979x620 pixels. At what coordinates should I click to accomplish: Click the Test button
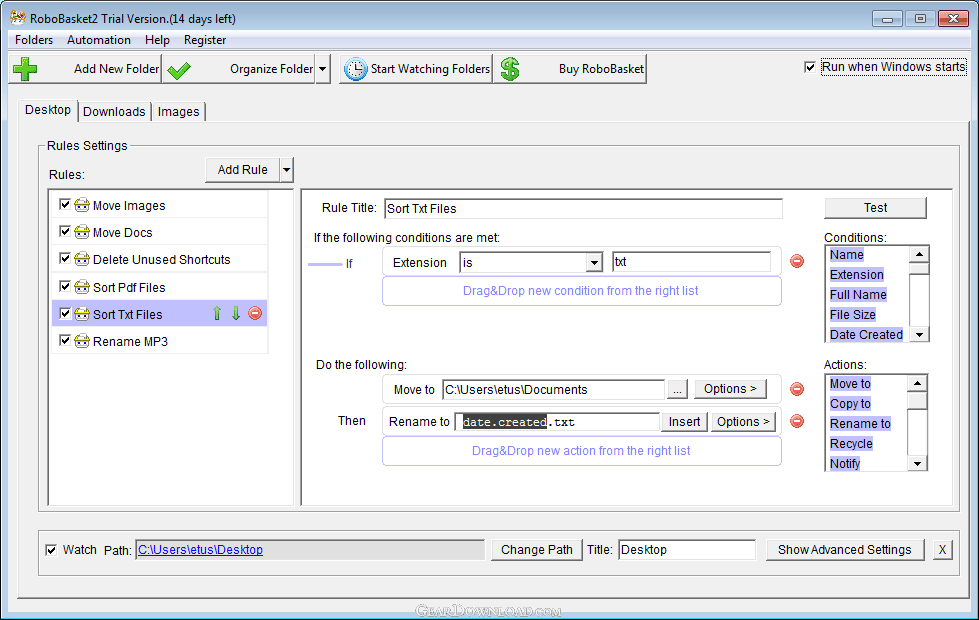click(x=875, y=208)
